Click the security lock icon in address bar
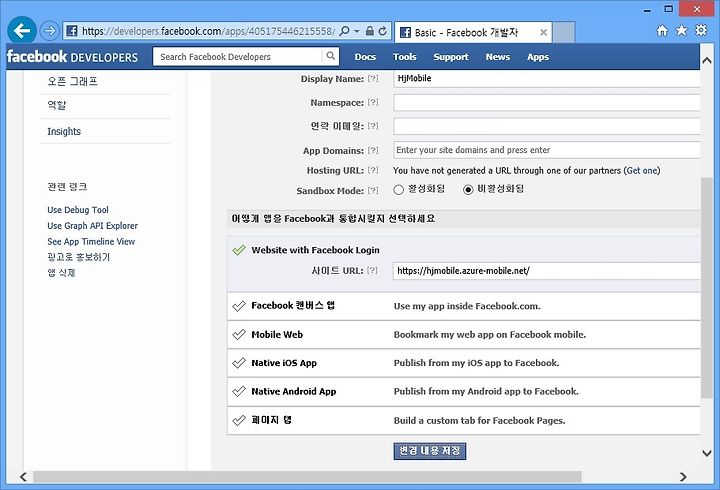The image size is (720, 490). coord(370,31)
